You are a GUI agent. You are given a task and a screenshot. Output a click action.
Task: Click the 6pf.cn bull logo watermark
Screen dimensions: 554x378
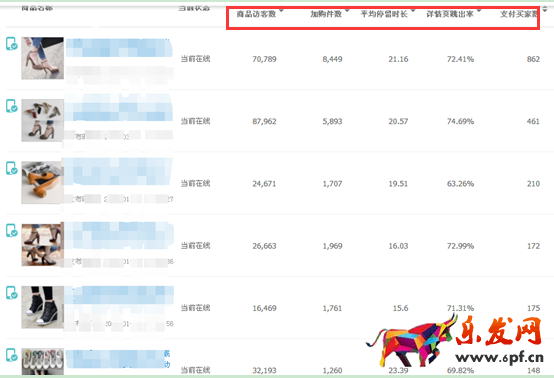tap(454, 341)
